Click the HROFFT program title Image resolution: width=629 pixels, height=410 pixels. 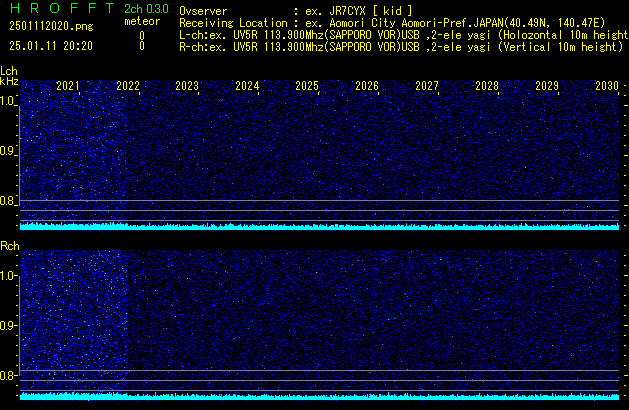62,8
